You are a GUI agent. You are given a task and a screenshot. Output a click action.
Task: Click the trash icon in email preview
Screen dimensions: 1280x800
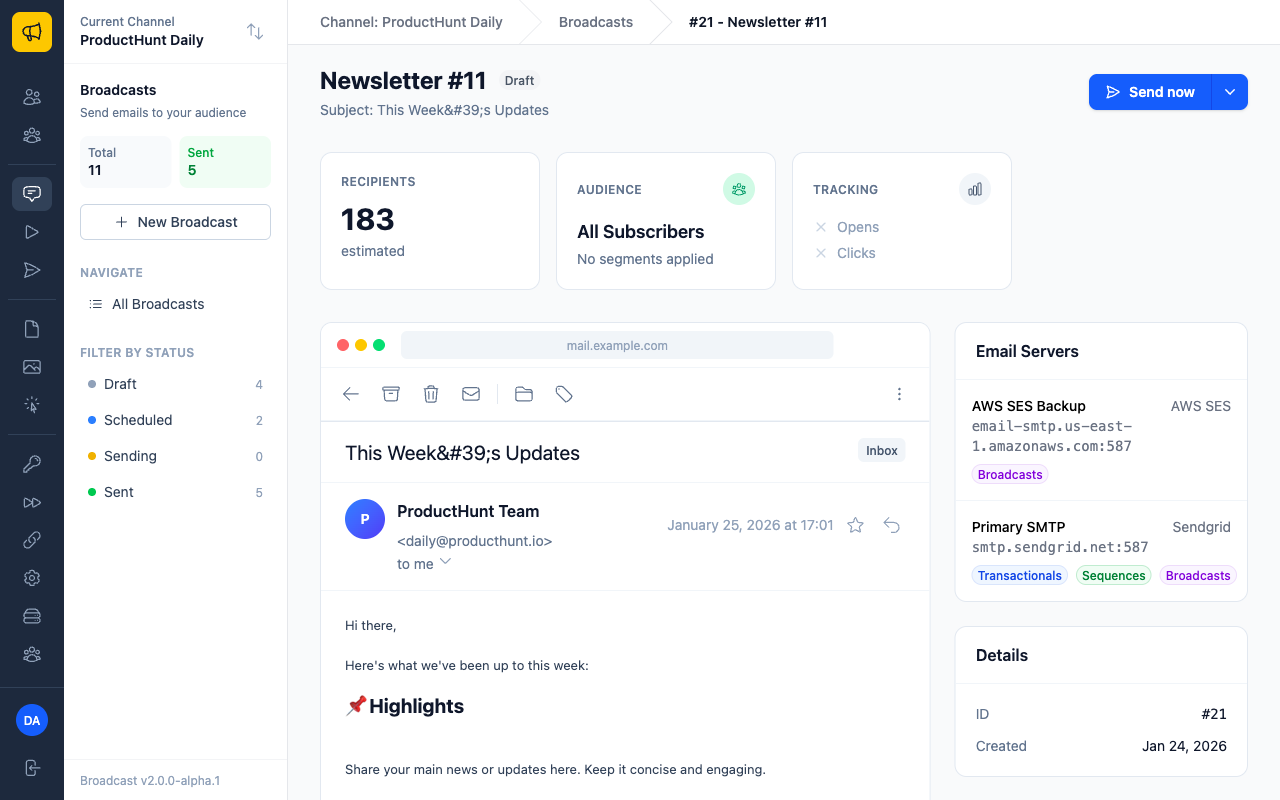tap(431, 394)
